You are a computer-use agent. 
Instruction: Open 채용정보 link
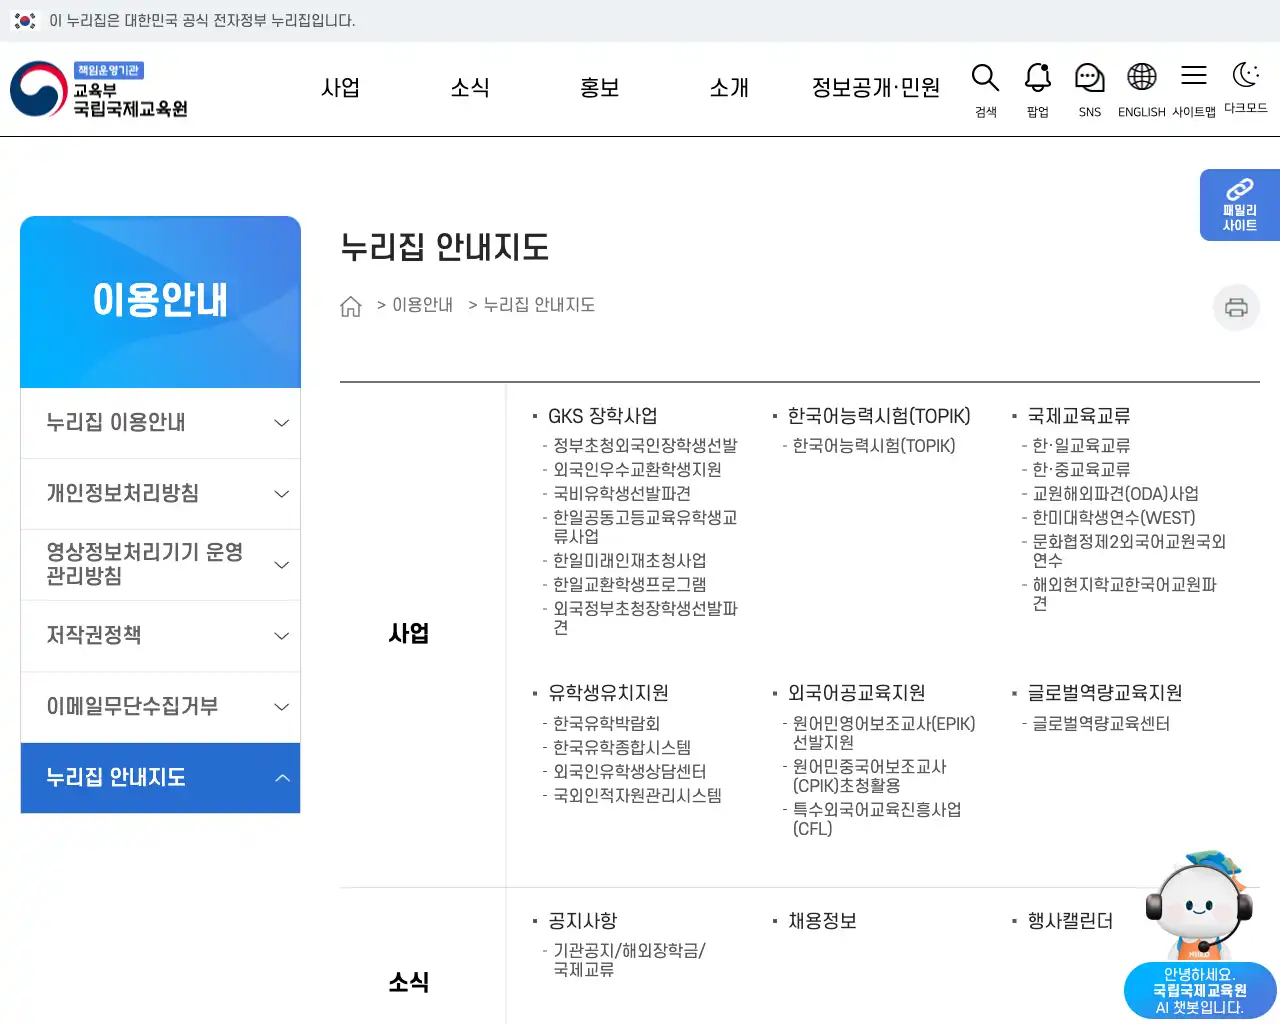pos(822,921)
